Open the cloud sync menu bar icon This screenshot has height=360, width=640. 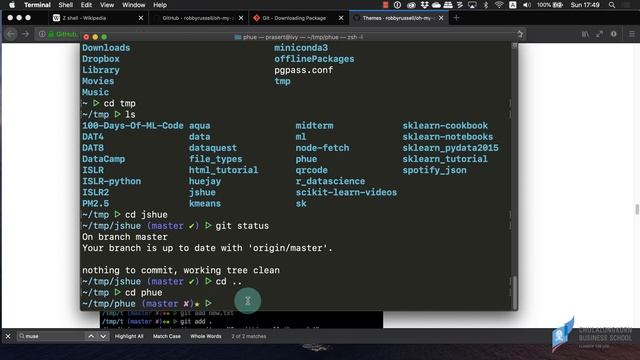point(436,5)
